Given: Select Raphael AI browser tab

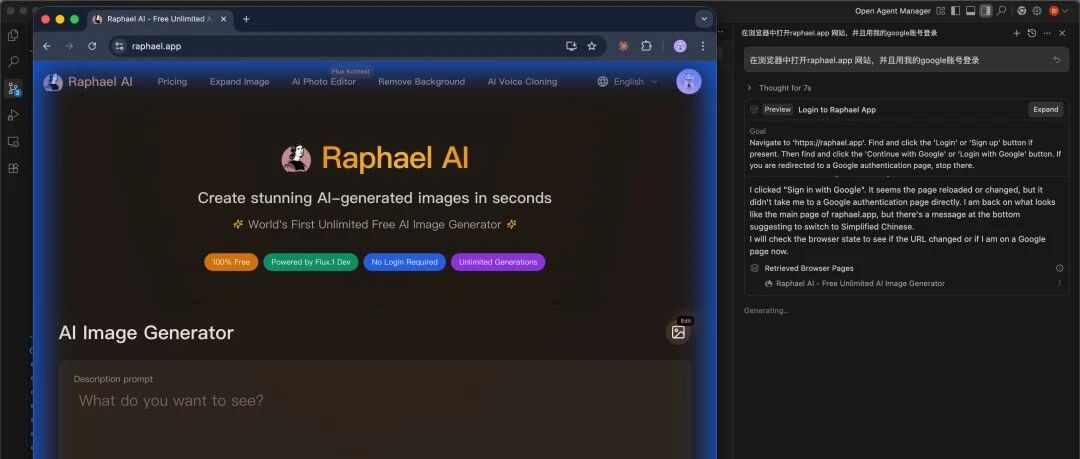Looking at the screenshot, I should coord(160,19).
